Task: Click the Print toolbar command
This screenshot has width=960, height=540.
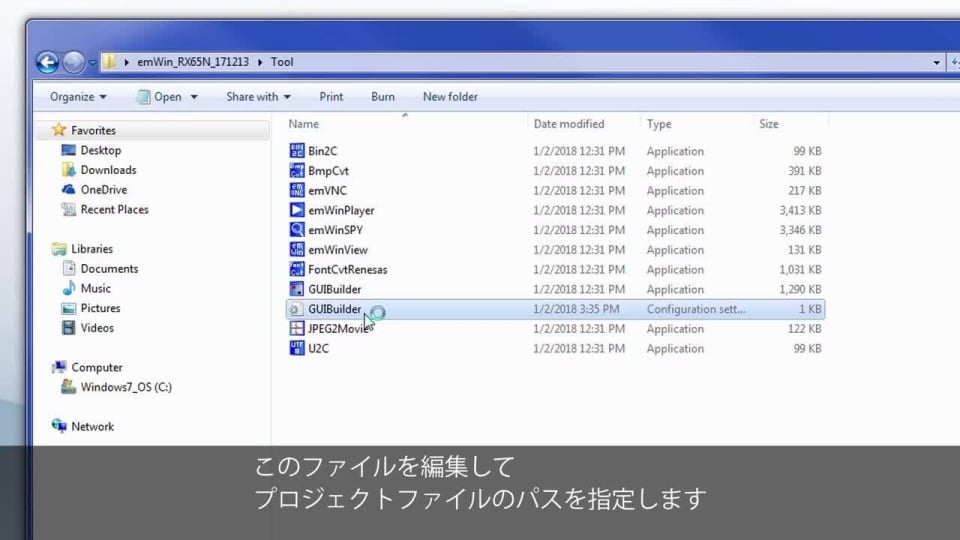Action: tap(331, 97)
